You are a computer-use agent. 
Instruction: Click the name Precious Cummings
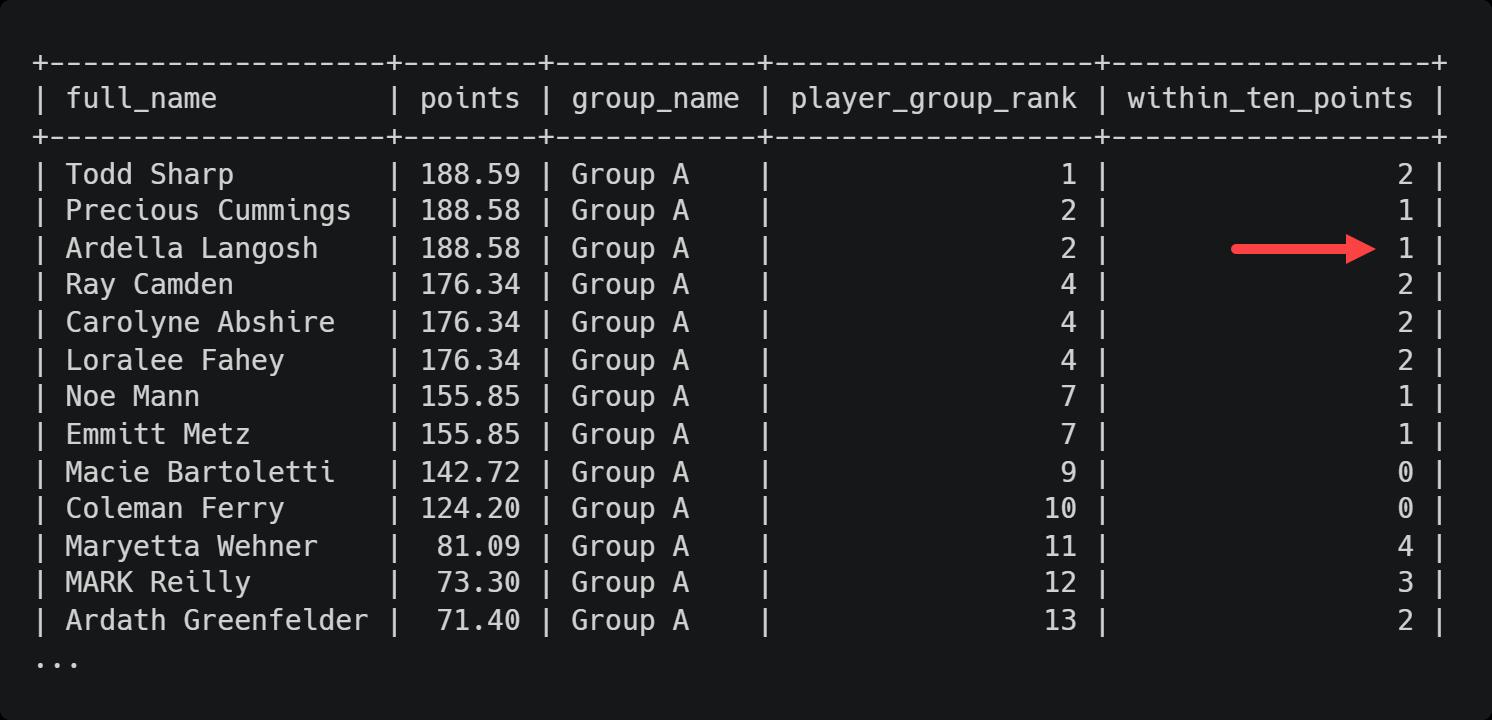coord(208,211)
